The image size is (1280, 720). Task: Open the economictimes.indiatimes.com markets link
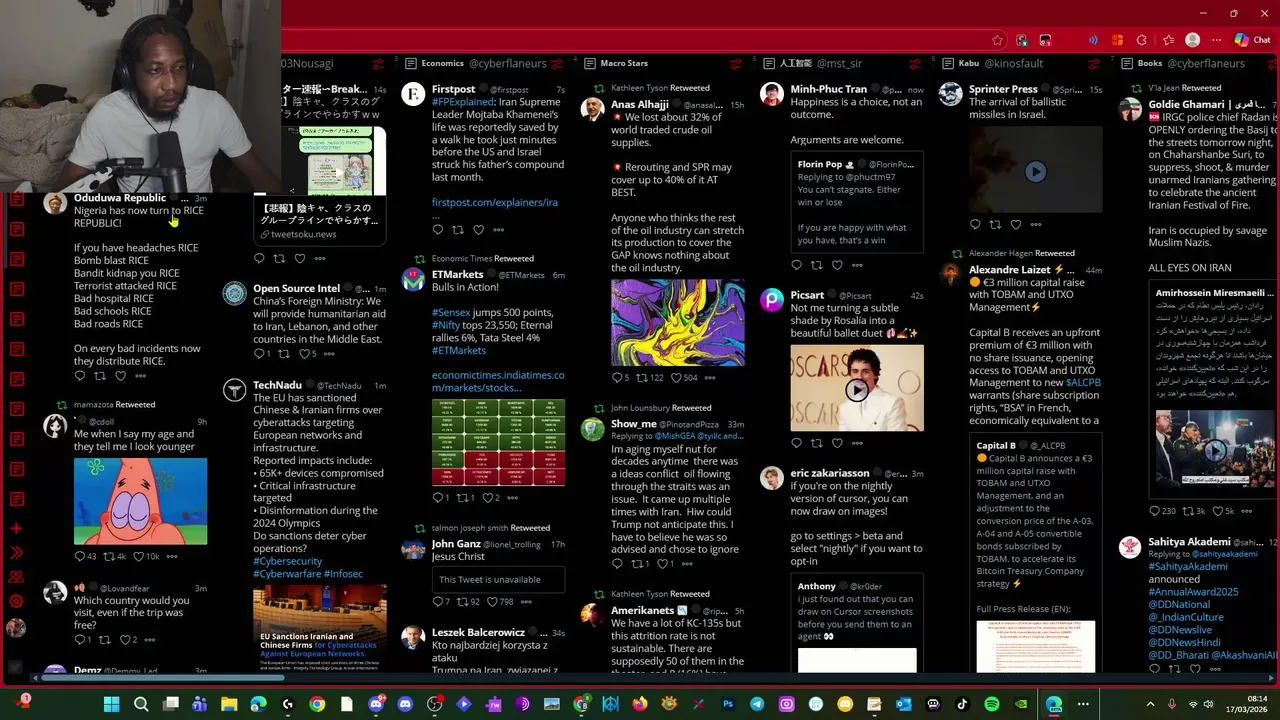[x=498, y=381]
